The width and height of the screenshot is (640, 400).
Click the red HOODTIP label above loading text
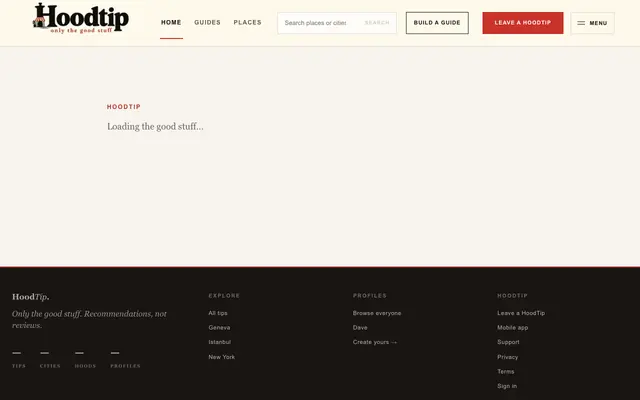(124, 107)
